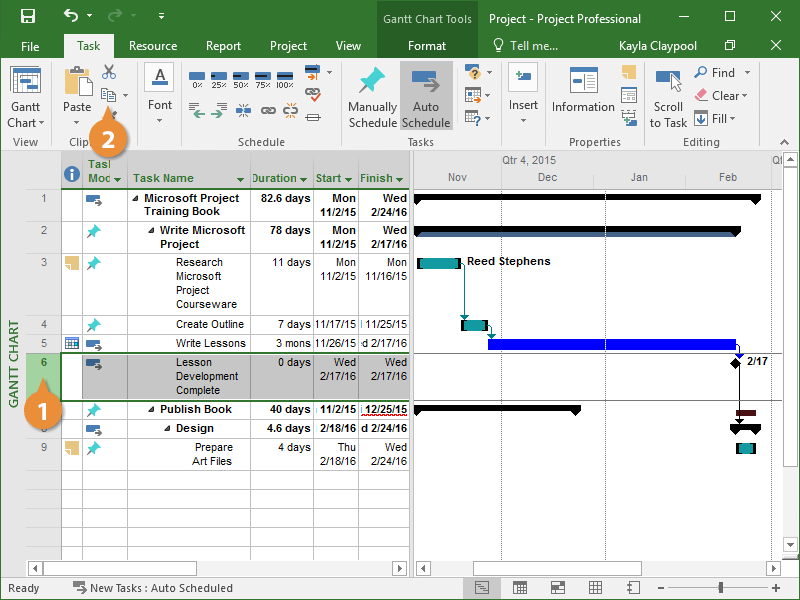
Task: Expand the Fill dropdown in Editing group
Action: 732,119
